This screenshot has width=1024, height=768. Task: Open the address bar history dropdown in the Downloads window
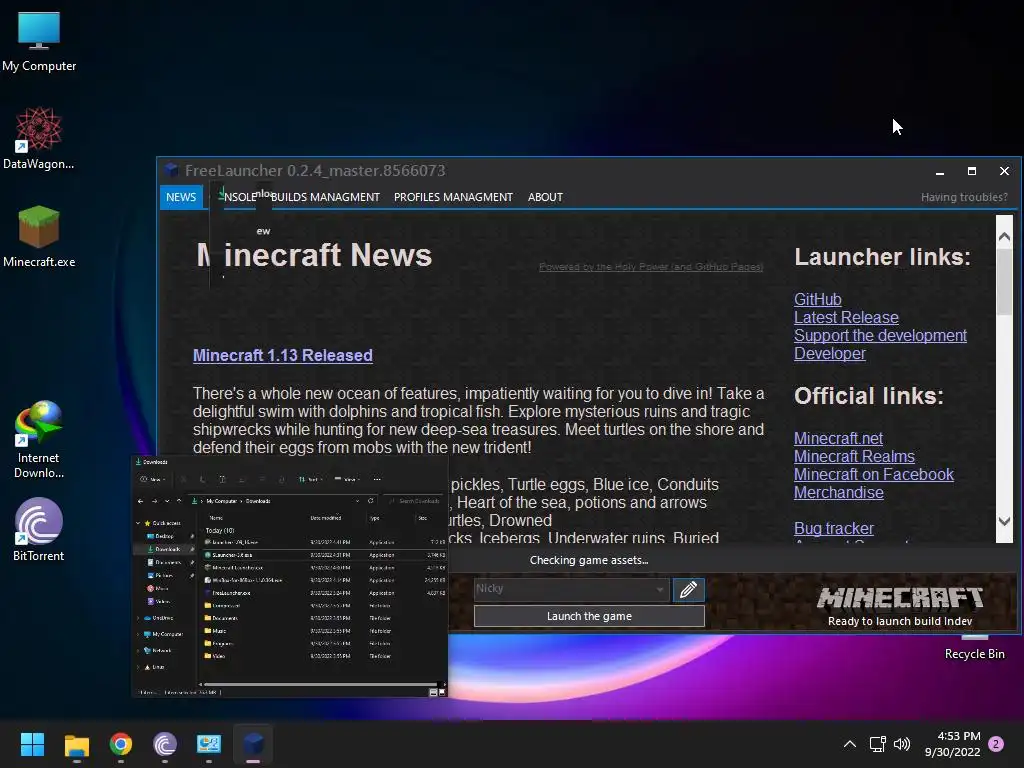[x=357, y=501]
